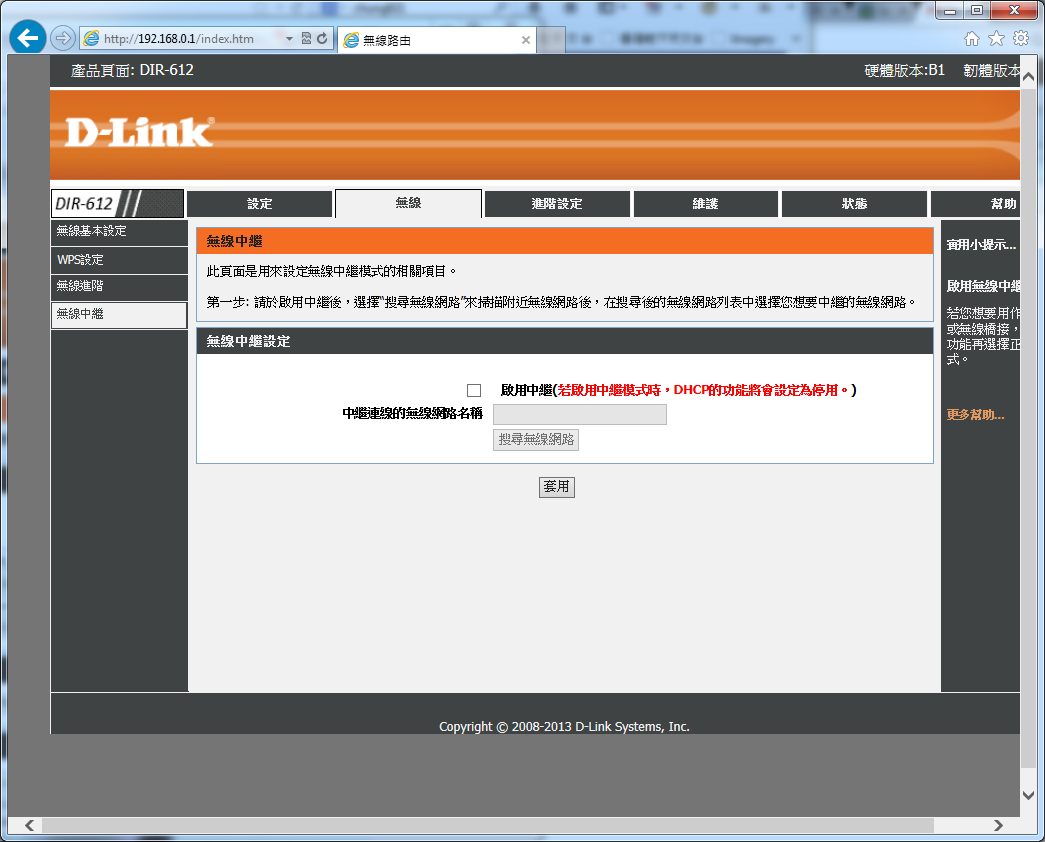Open the 更多幫助 link

975,415
